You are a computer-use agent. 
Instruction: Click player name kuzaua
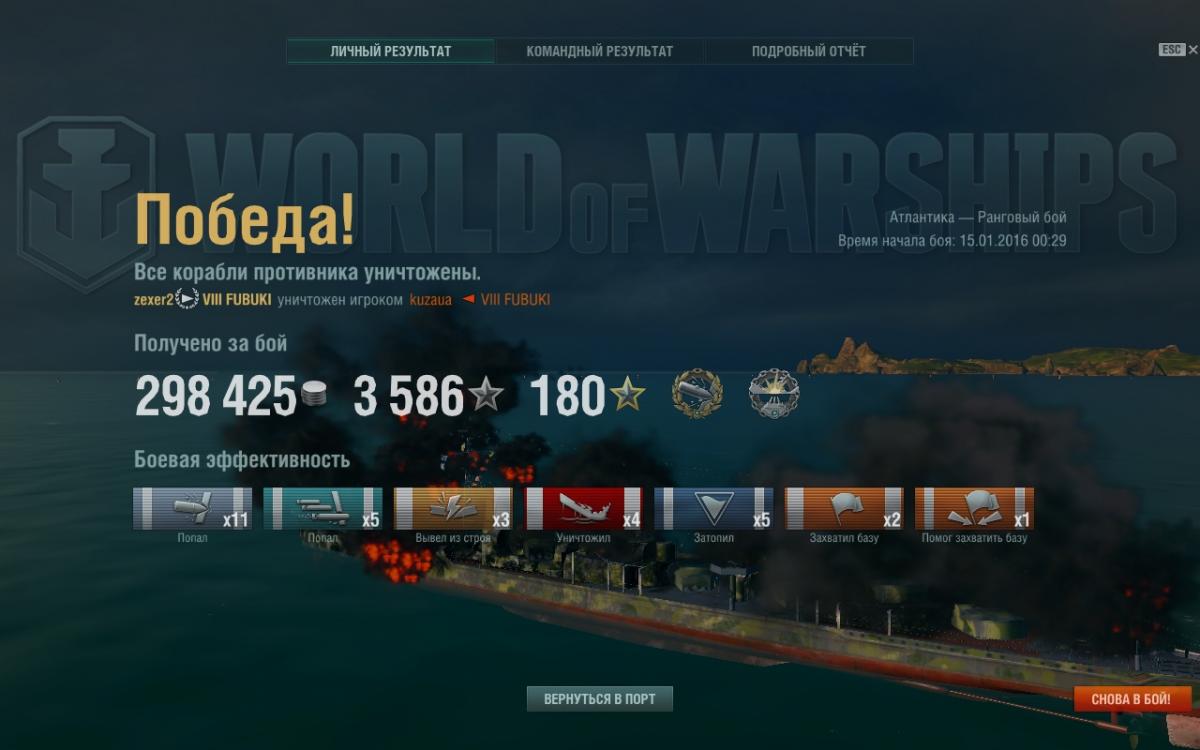click(430, 300)
